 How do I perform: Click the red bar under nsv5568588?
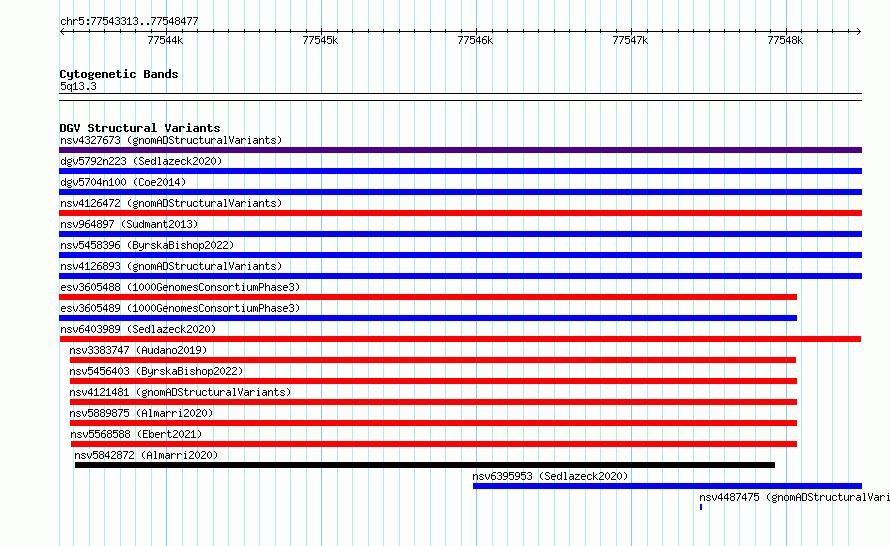pos(434,444)
